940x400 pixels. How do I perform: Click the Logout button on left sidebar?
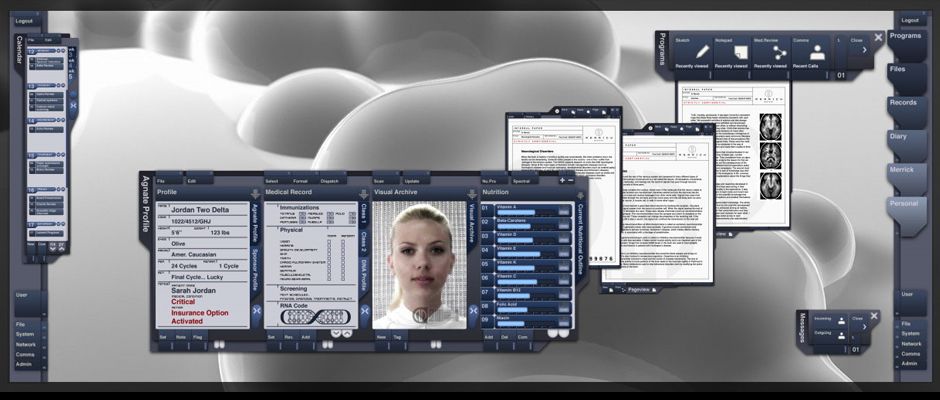pos(24,20)
